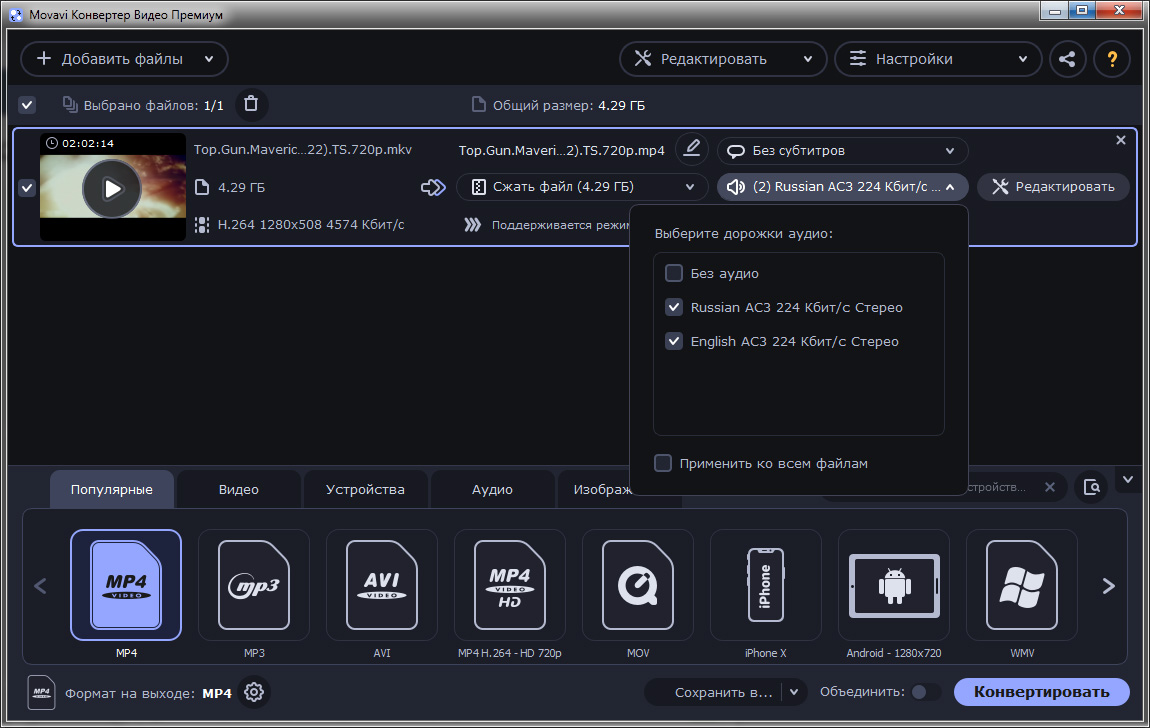Select the iPhone X device preset
The height and width of the screenshot is (728, 1150).
[766, 585]
